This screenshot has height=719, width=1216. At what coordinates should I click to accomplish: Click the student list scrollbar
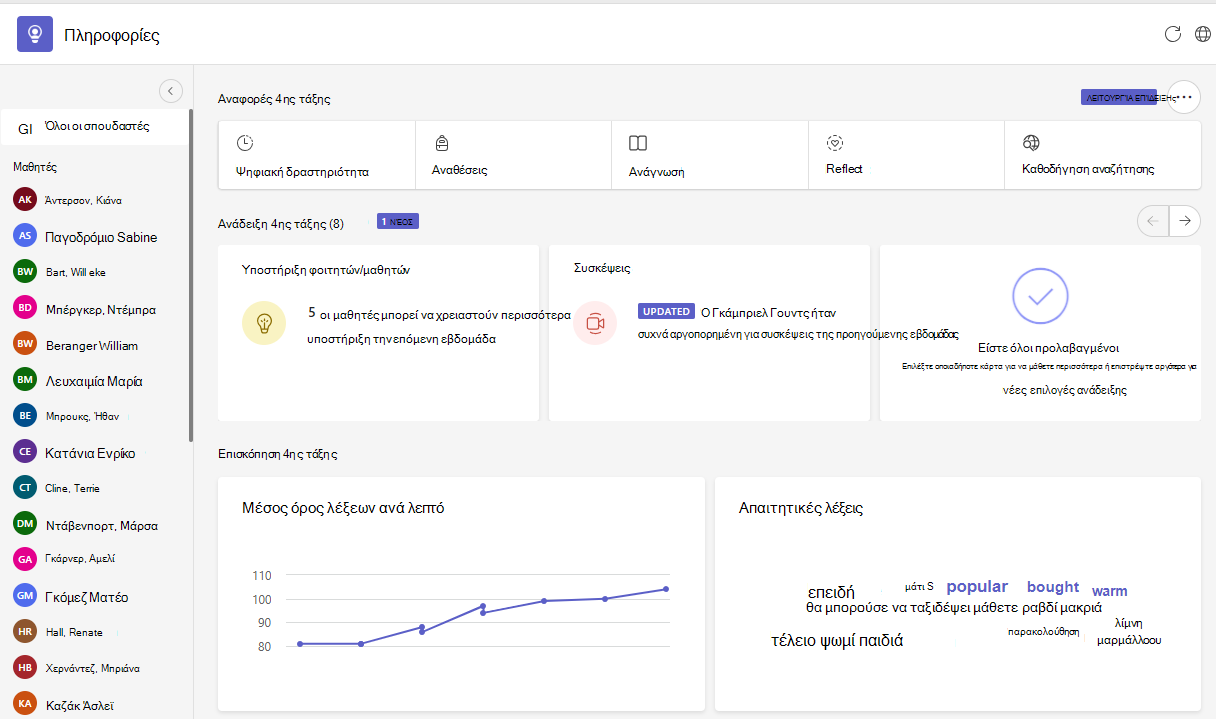(190, 276)
